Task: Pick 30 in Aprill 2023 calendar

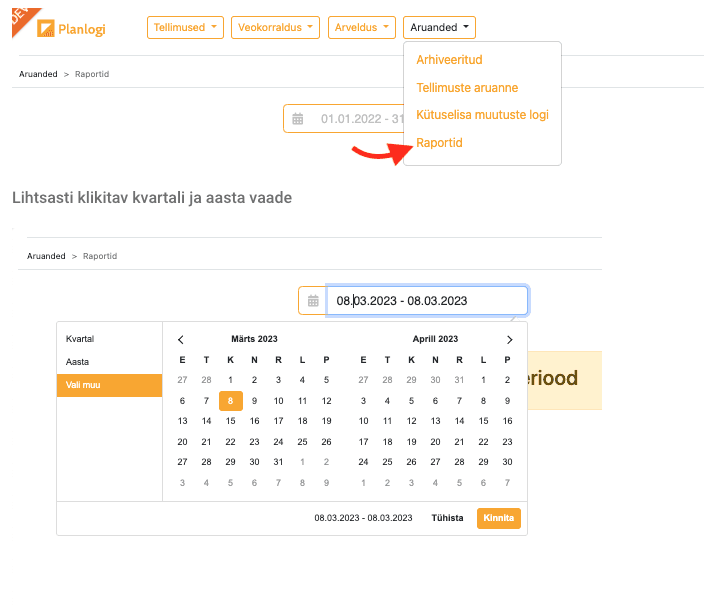Action: (x=507, y=462)
